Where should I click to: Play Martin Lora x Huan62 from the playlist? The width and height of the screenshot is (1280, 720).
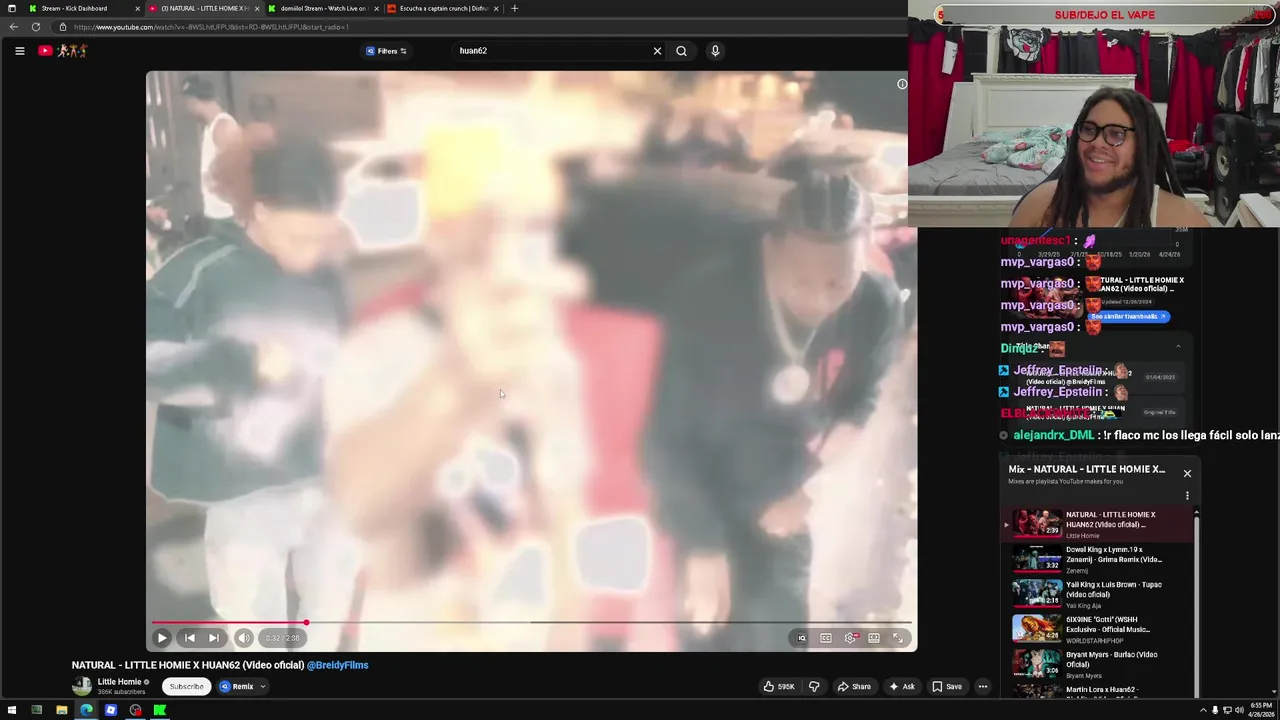pos(1097,690)
